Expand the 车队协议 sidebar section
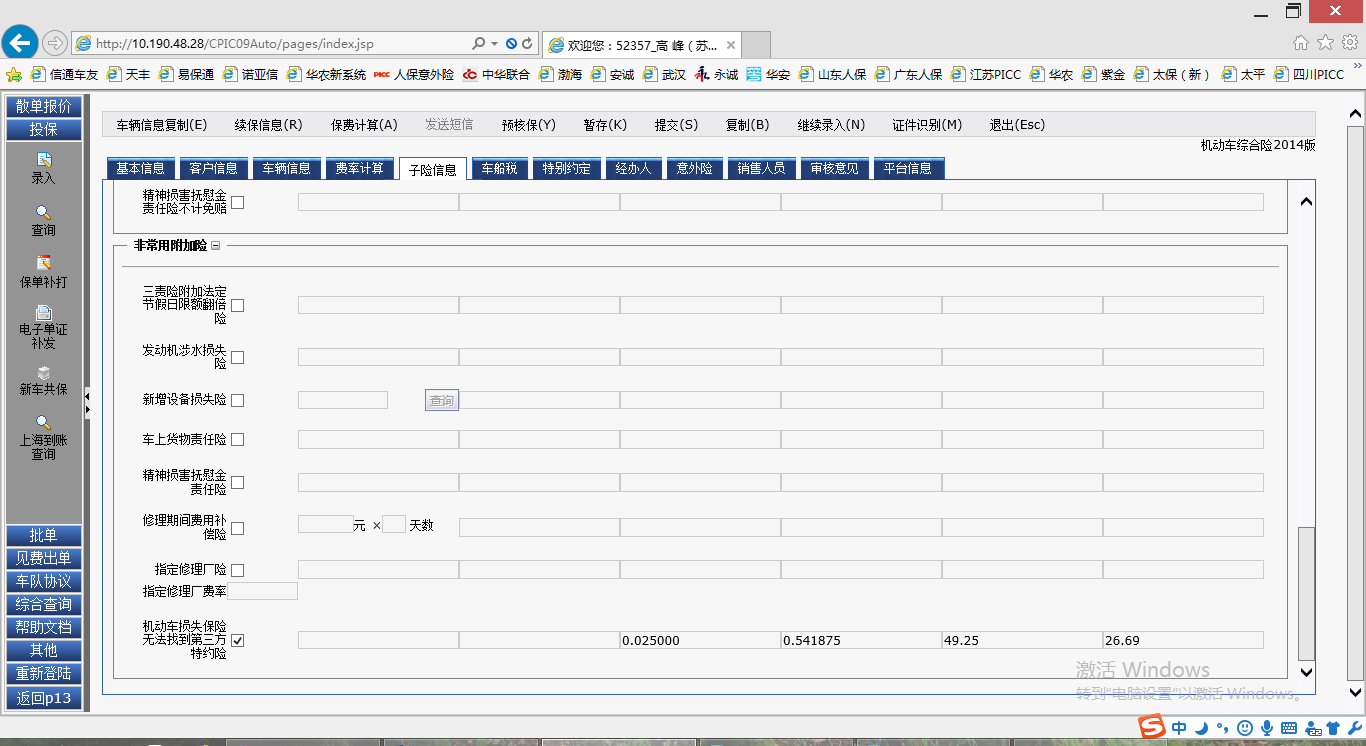The image size is (1366, 746). pos(44,582)
